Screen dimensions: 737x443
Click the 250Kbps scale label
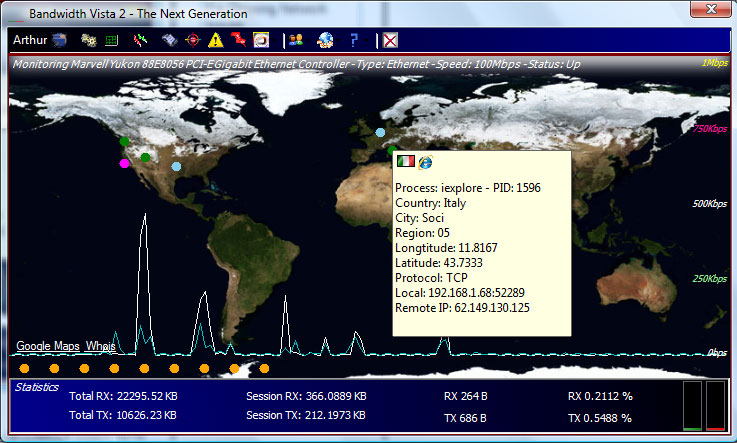pos(710,279)
